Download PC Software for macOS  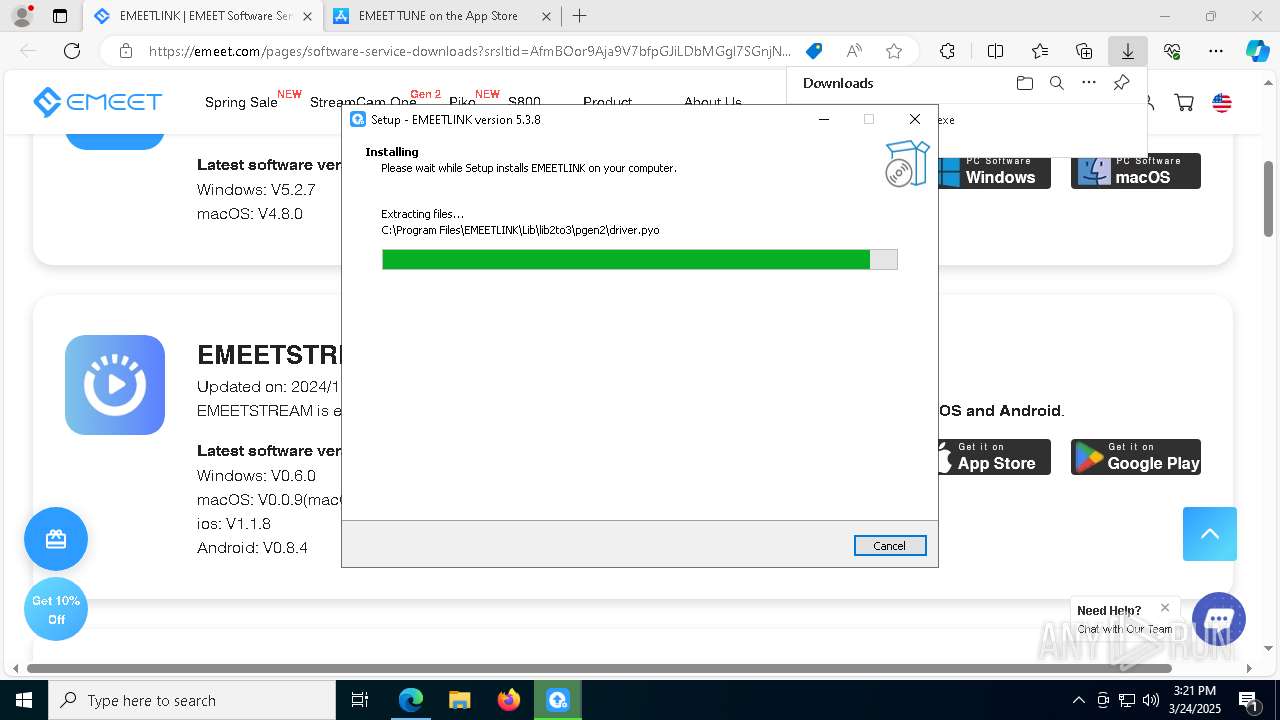coord(1136,171)
